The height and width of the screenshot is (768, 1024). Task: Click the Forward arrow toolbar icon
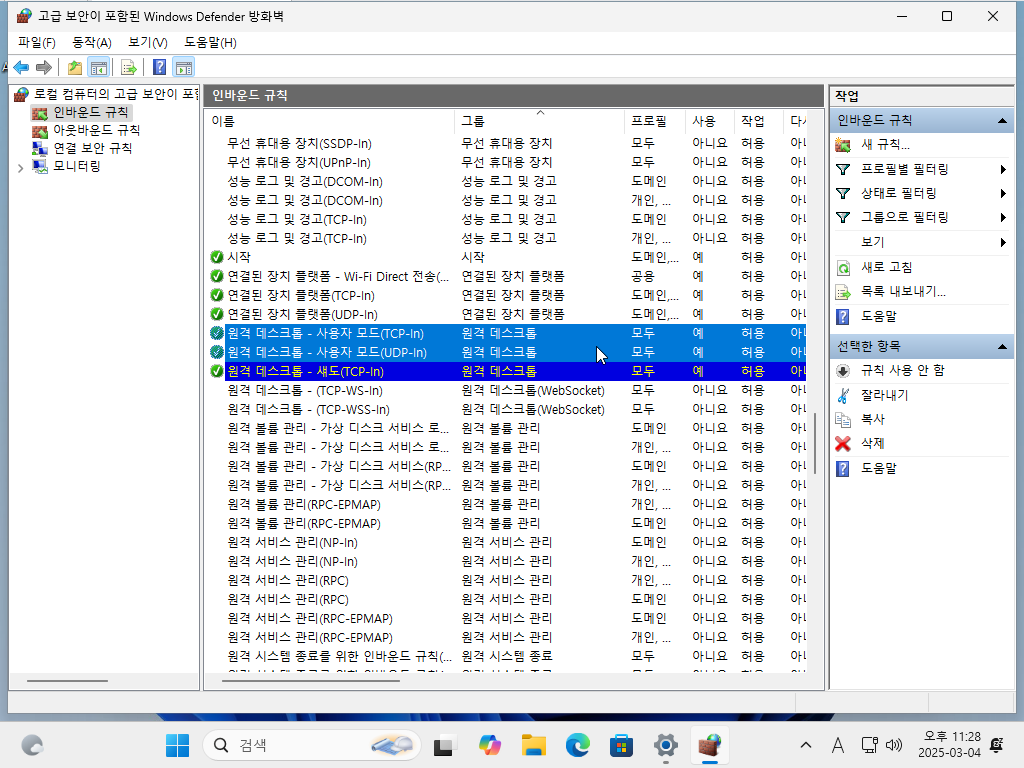click(x=44, y=67)
